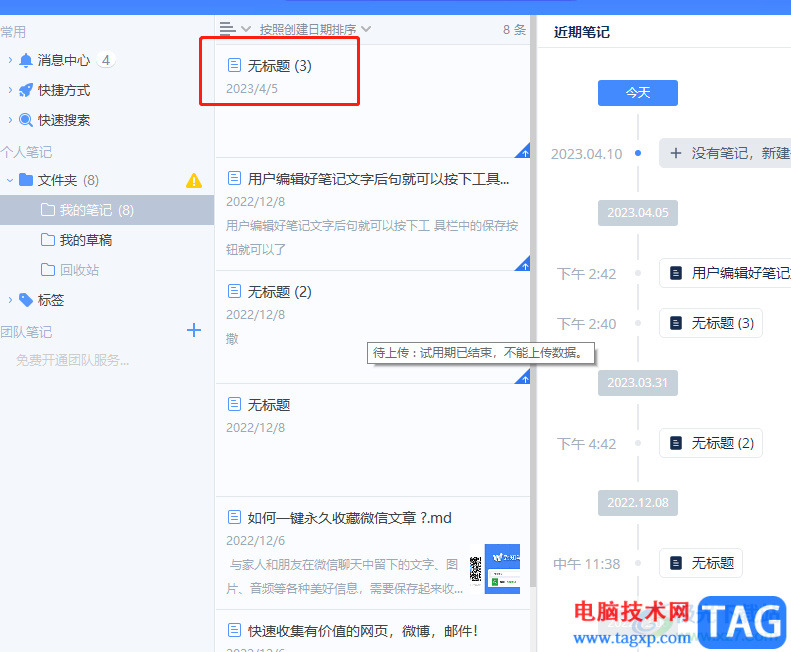Screen dimensions: 791x652
Task: Click the pending upload arrow on 用户编辑好笔记 note
Action: click(x=524, y=264)
